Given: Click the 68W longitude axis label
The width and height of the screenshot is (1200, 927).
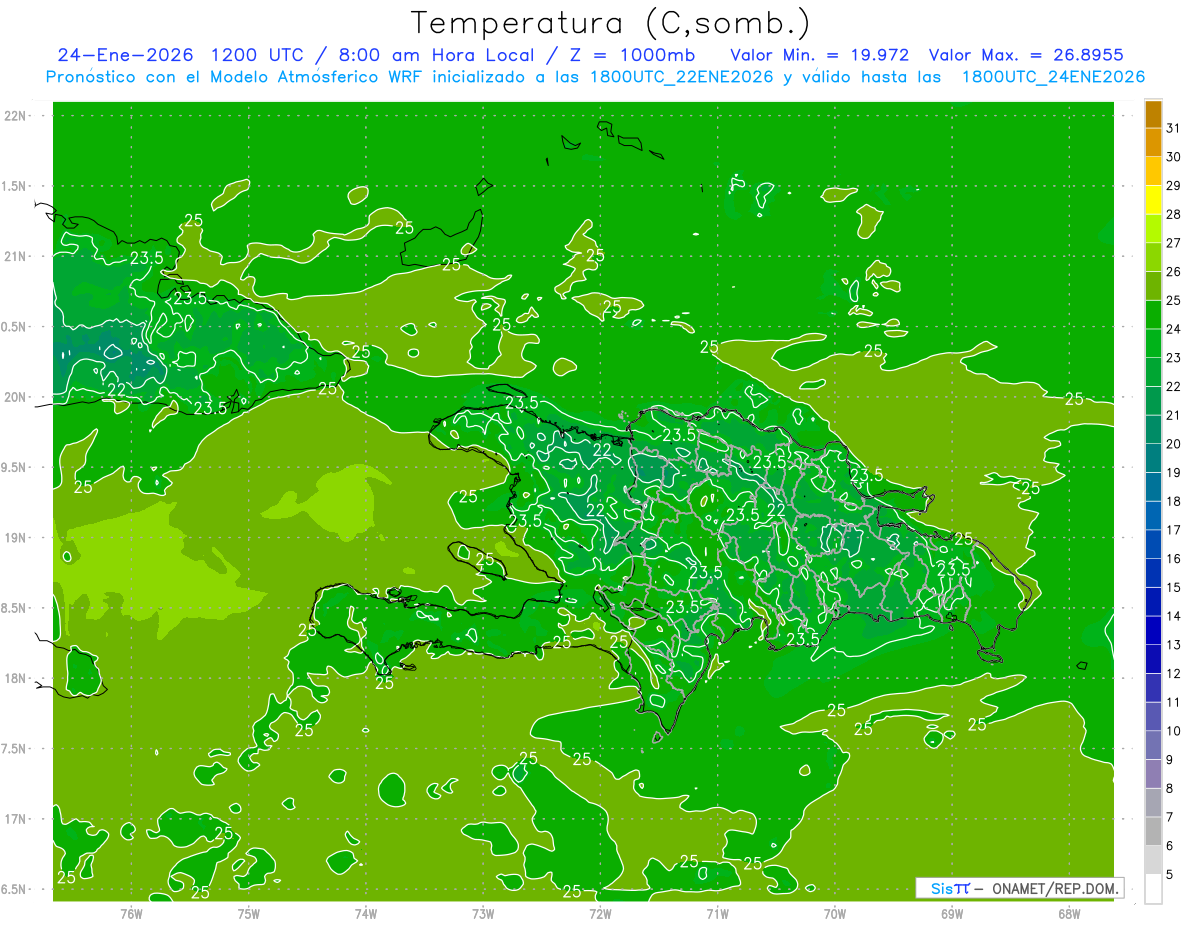Looking at the screenshot, I should point(1069,913).
